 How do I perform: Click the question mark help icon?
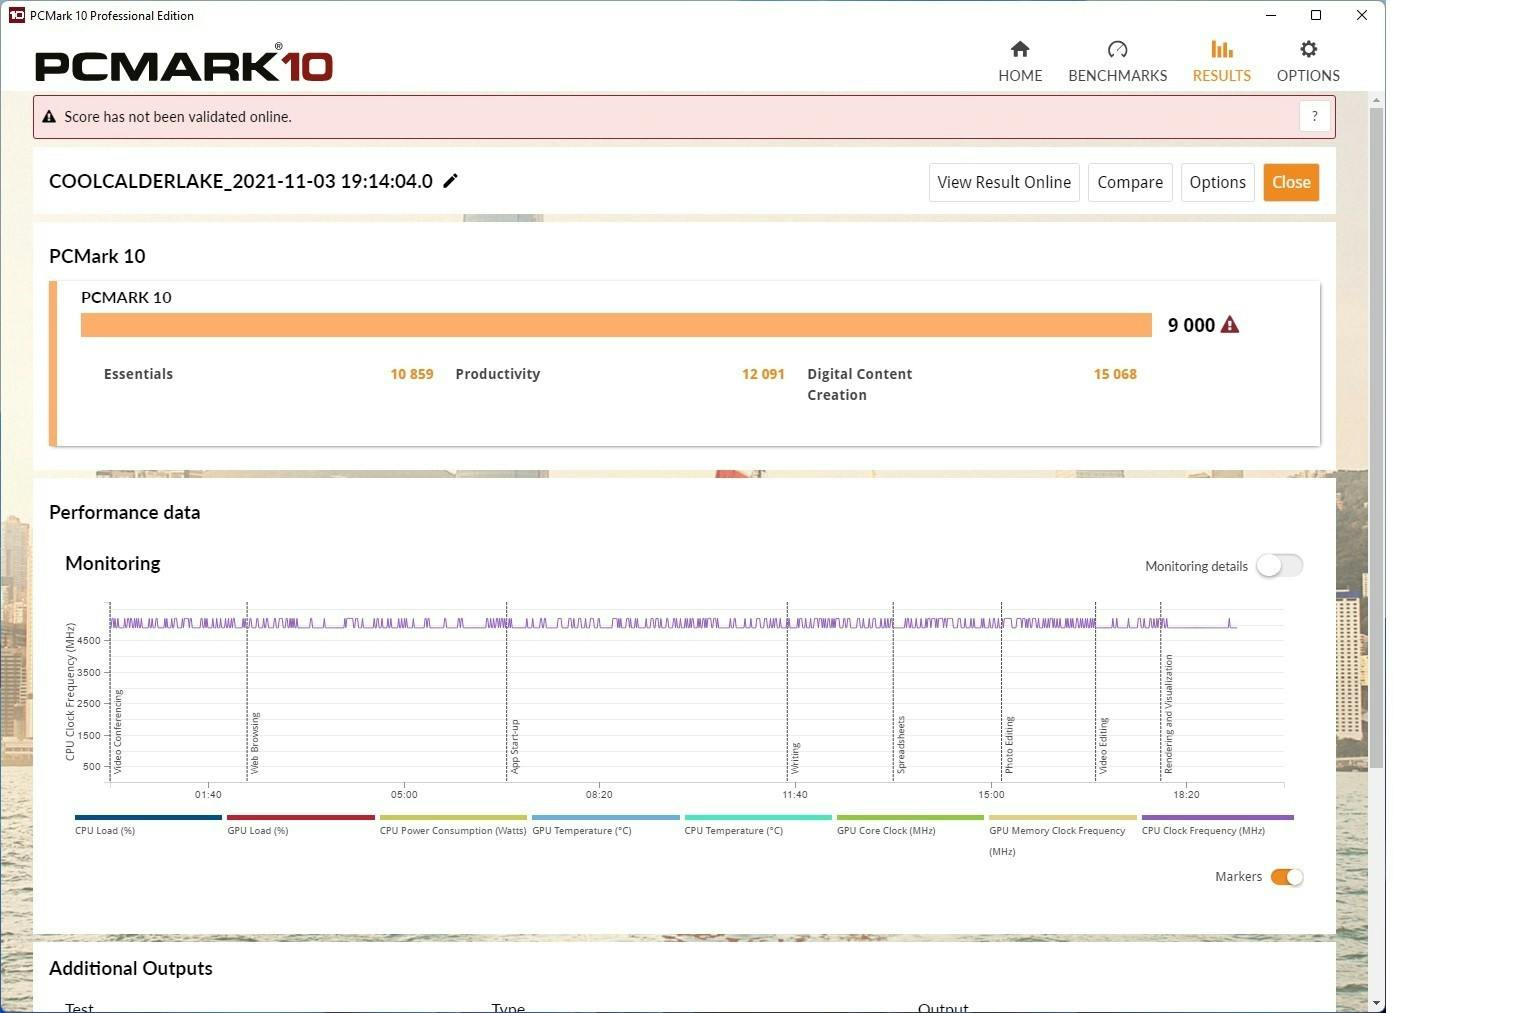point(1314,116)
